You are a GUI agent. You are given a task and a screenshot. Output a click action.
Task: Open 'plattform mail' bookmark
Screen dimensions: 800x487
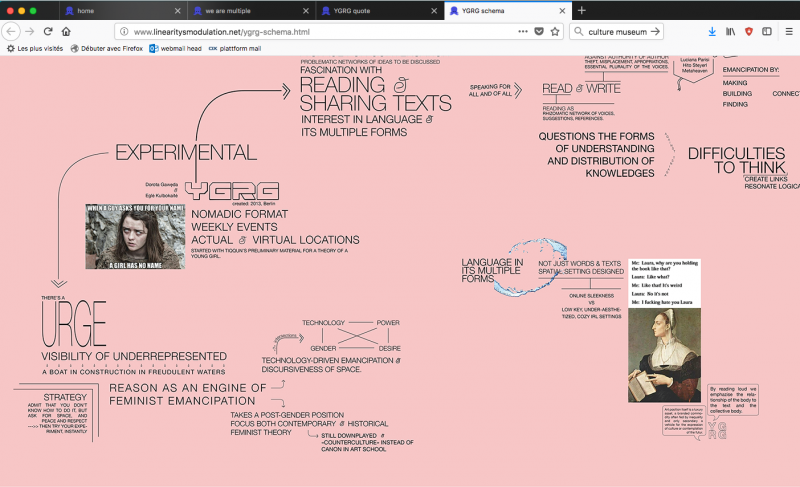point(235,48)
